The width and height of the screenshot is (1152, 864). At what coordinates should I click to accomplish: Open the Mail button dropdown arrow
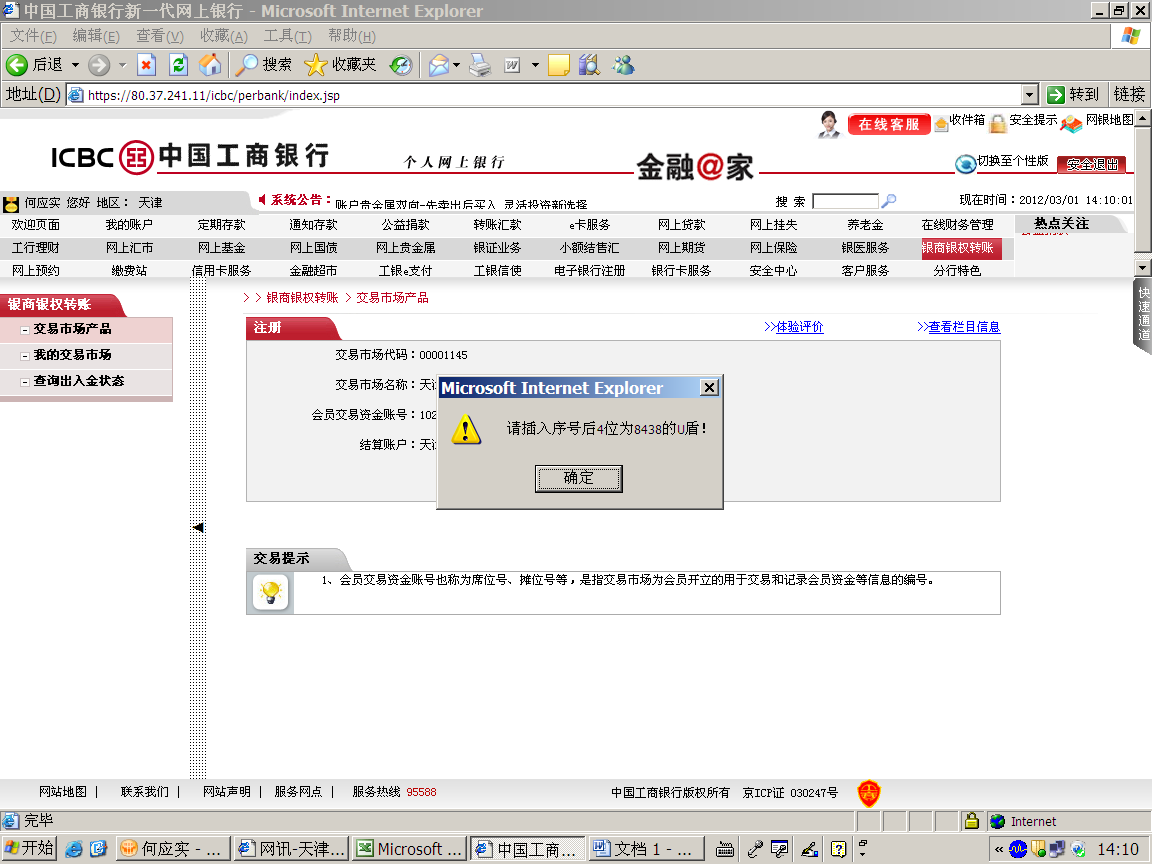pos(456,65)
